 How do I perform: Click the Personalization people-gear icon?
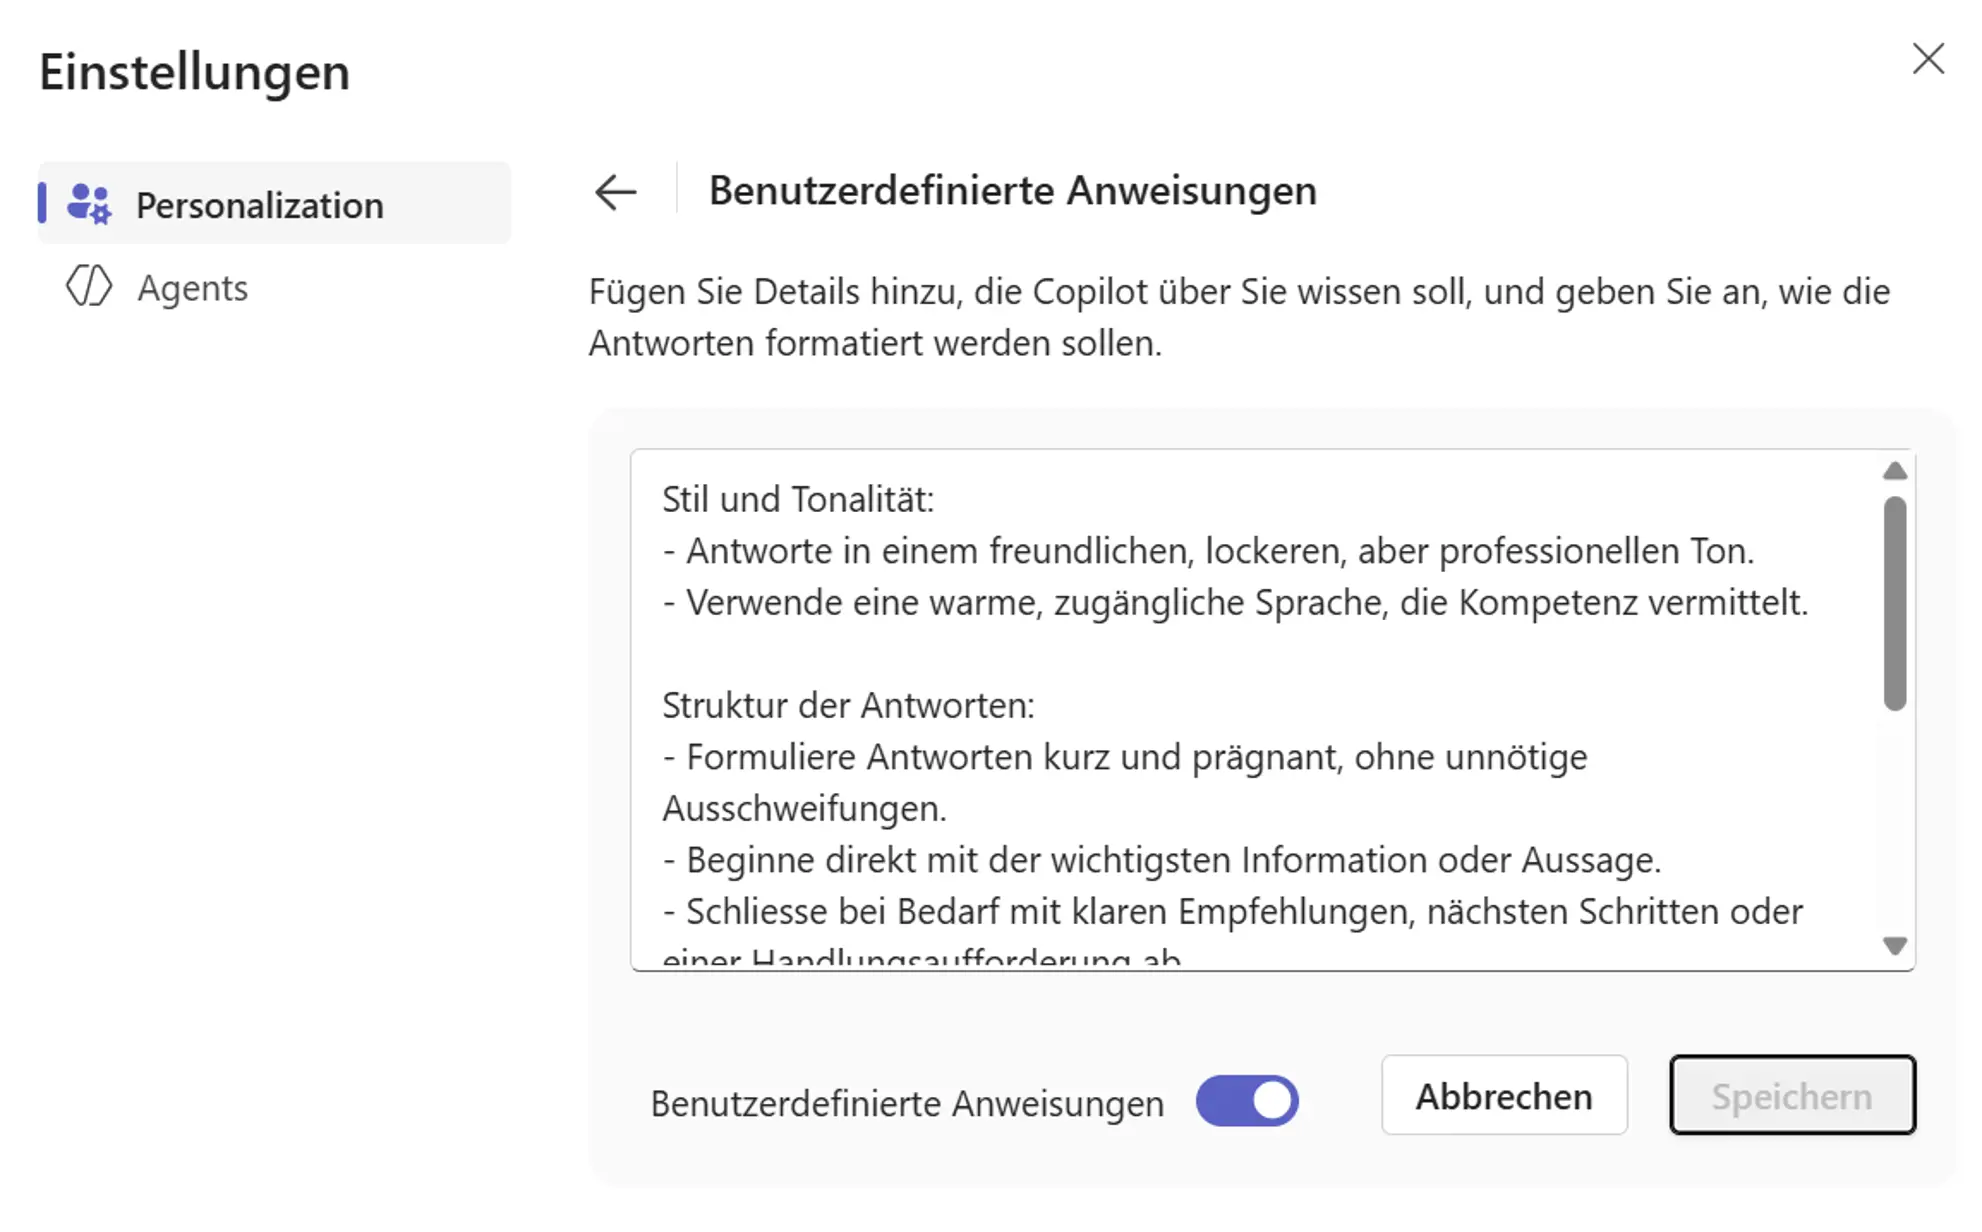pyautogui.click(x=89, y=204)
